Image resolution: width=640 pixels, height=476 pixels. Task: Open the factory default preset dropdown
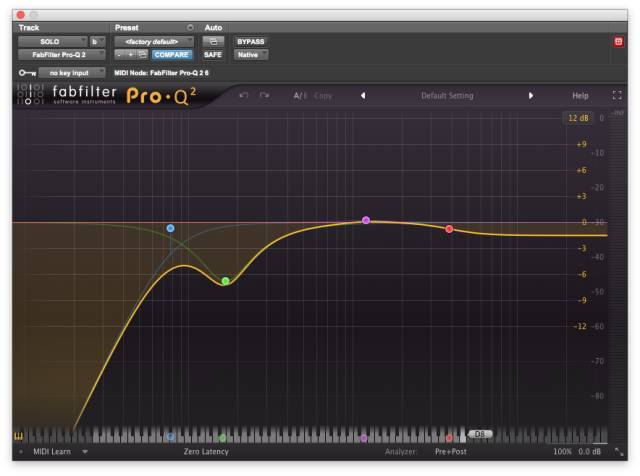pyautogui.click(x=154, y=41)
